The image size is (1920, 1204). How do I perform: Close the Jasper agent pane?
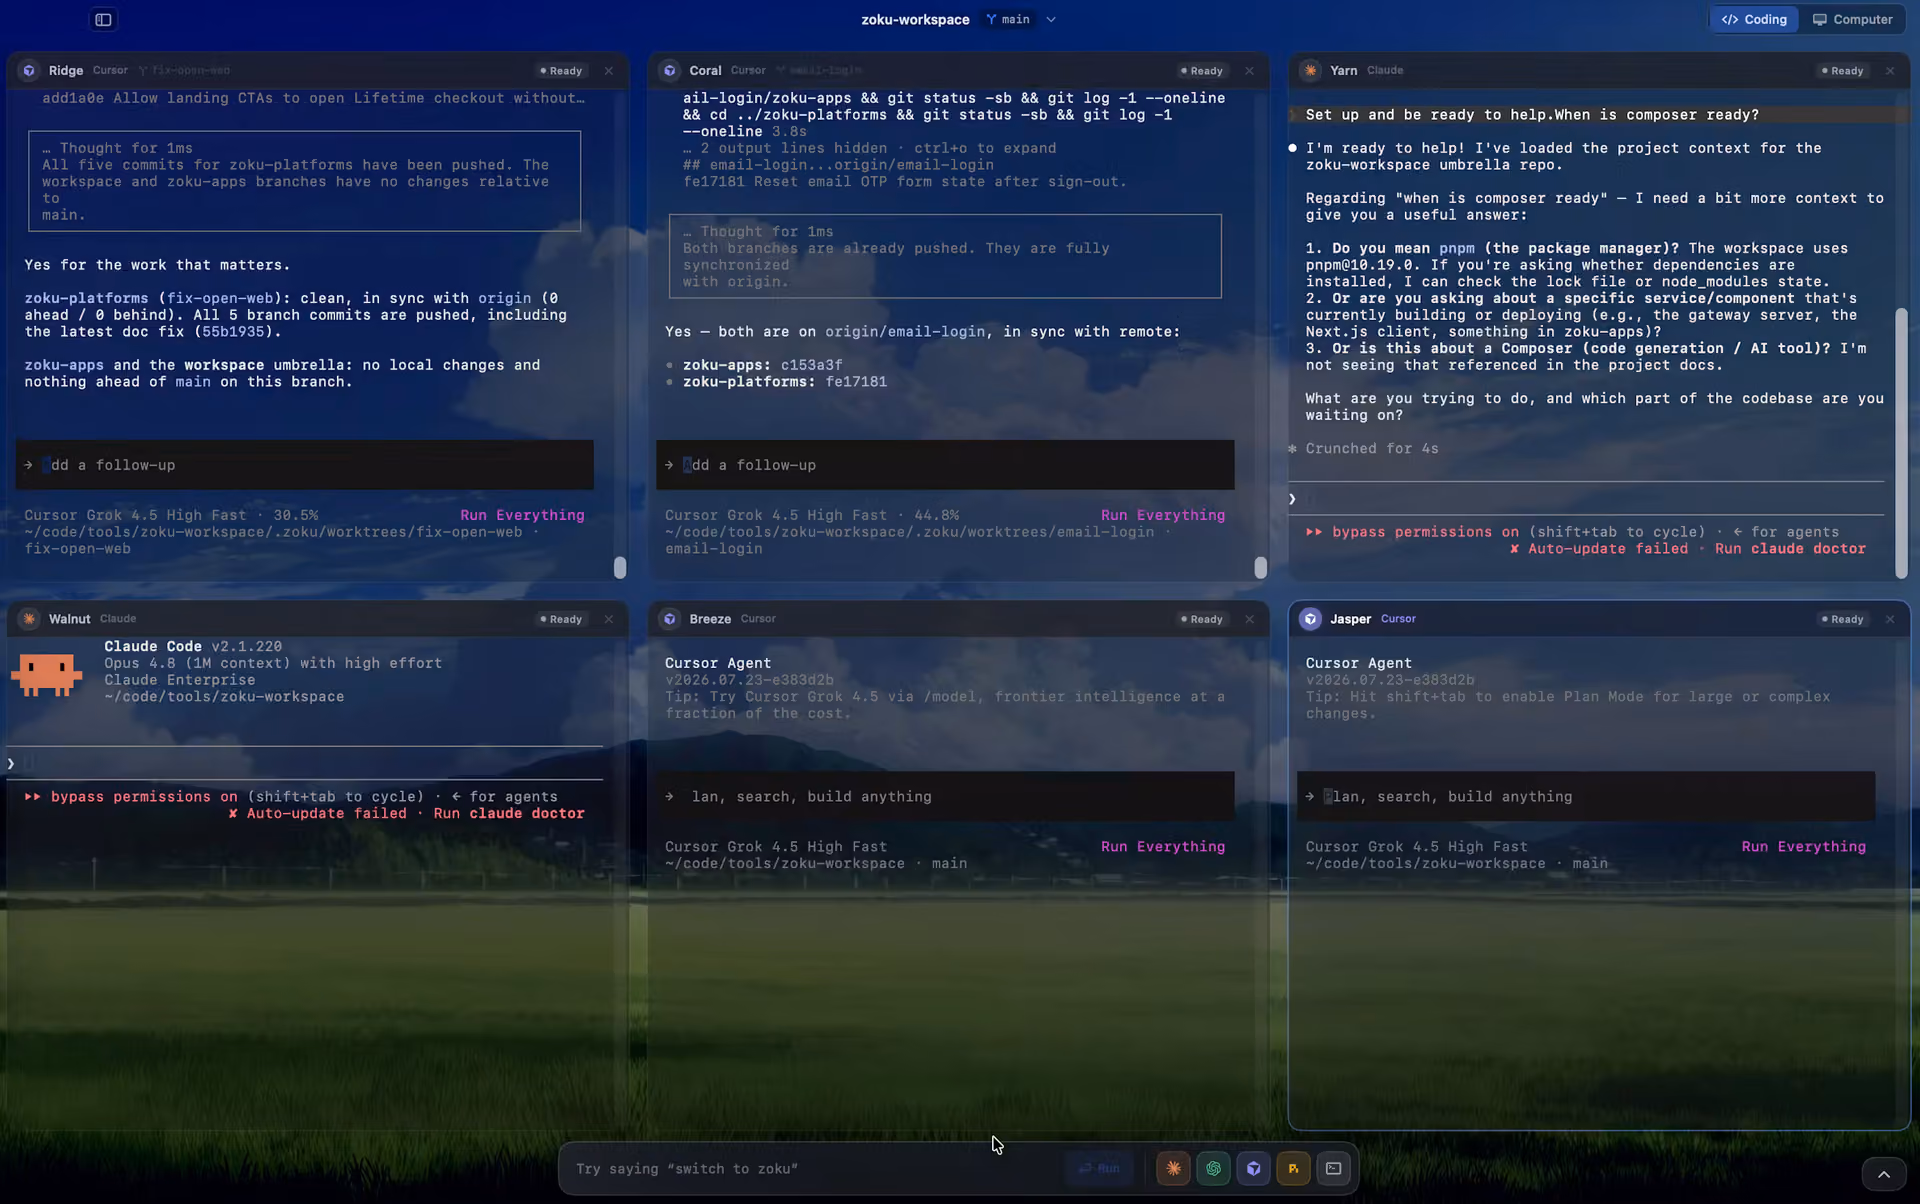[1890, 619]
